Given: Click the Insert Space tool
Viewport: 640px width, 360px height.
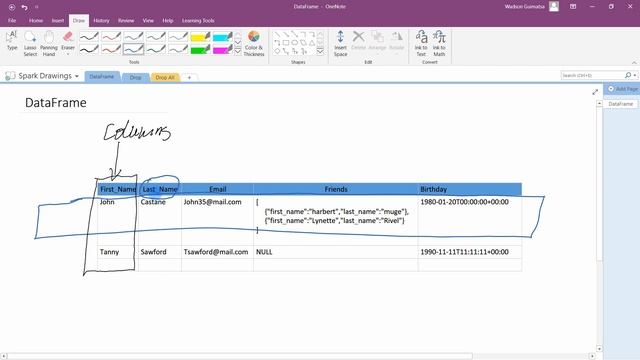Looking at the screenshot, I should point(340,43).
